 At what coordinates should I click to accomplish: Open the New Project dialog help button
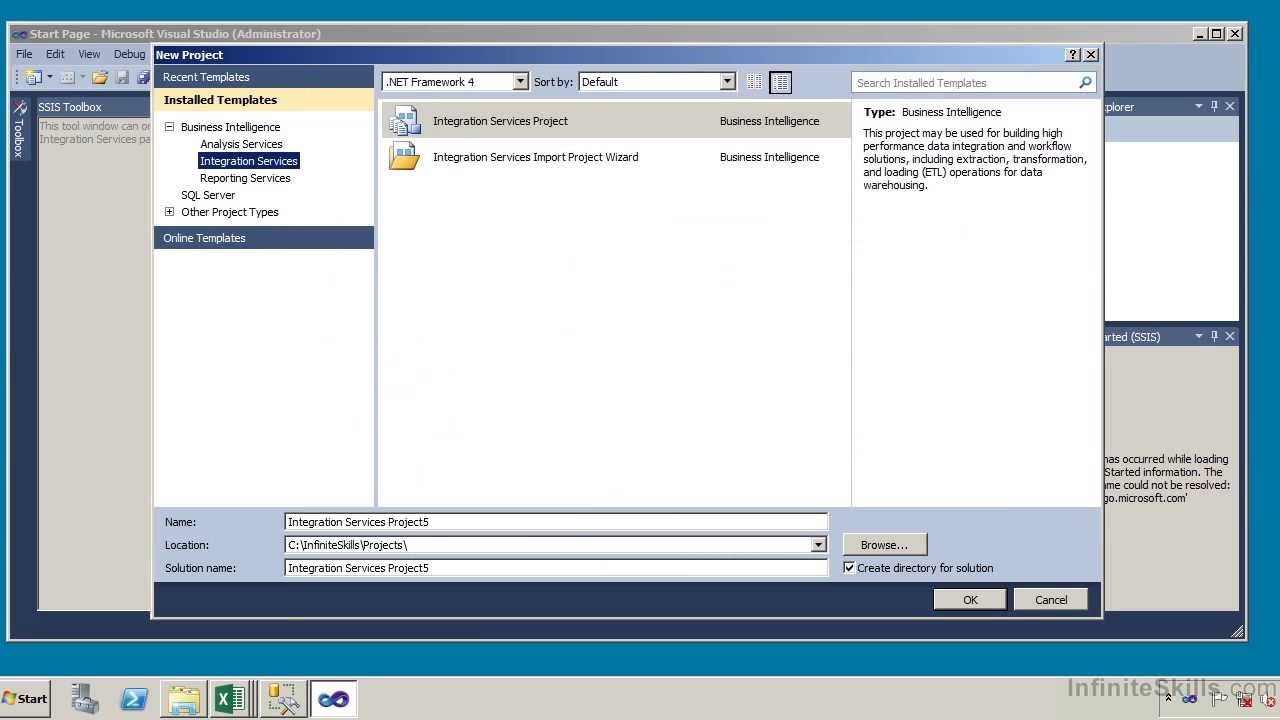1073,55
